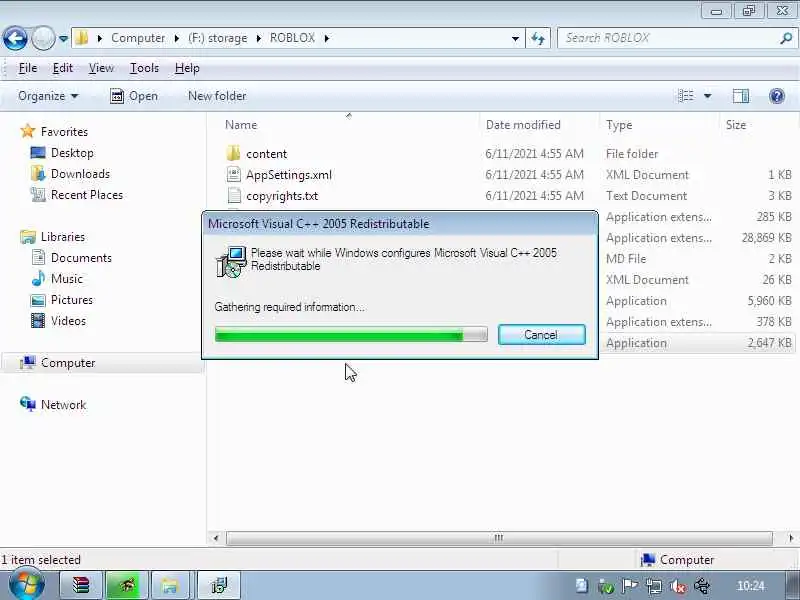Select Computer in the navigation pane
Viewport: 800px width, 600px height.
coord(68,363)
